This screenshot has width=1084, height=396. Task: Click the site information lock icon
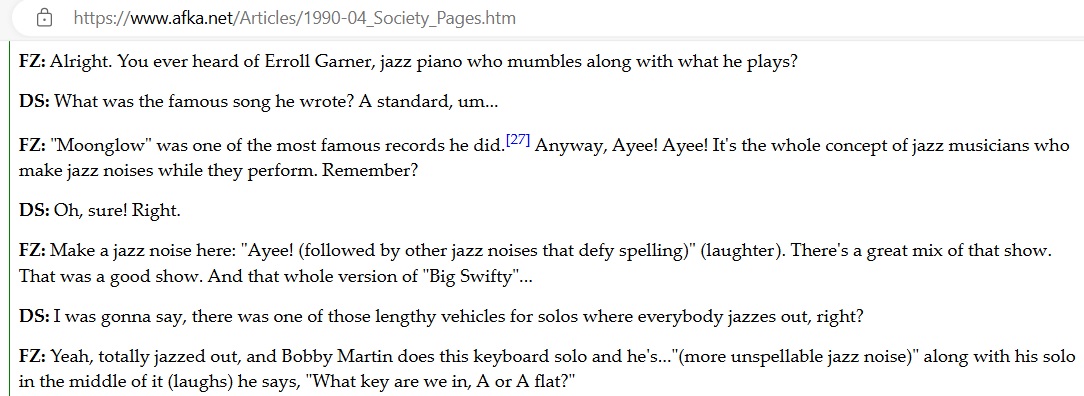pyautogui.click(x=44, y=18)
